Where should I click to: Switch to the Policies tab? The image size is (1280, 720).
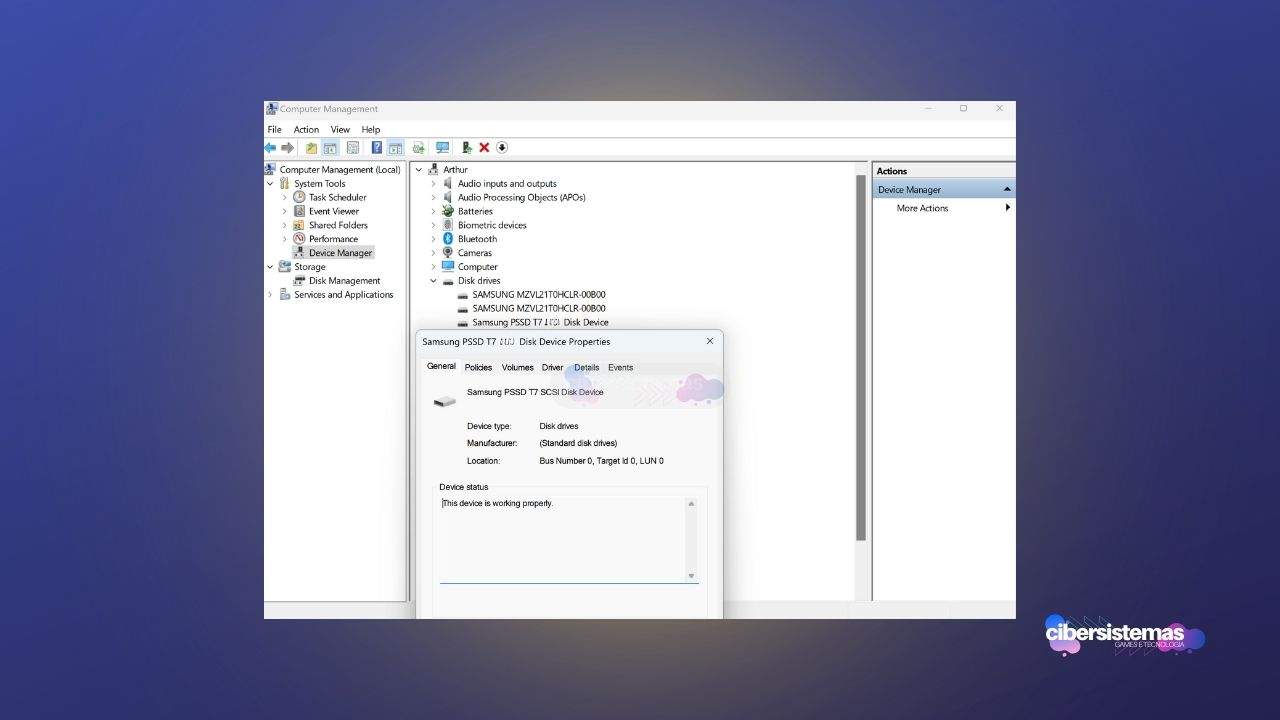[x=478, y=368]
